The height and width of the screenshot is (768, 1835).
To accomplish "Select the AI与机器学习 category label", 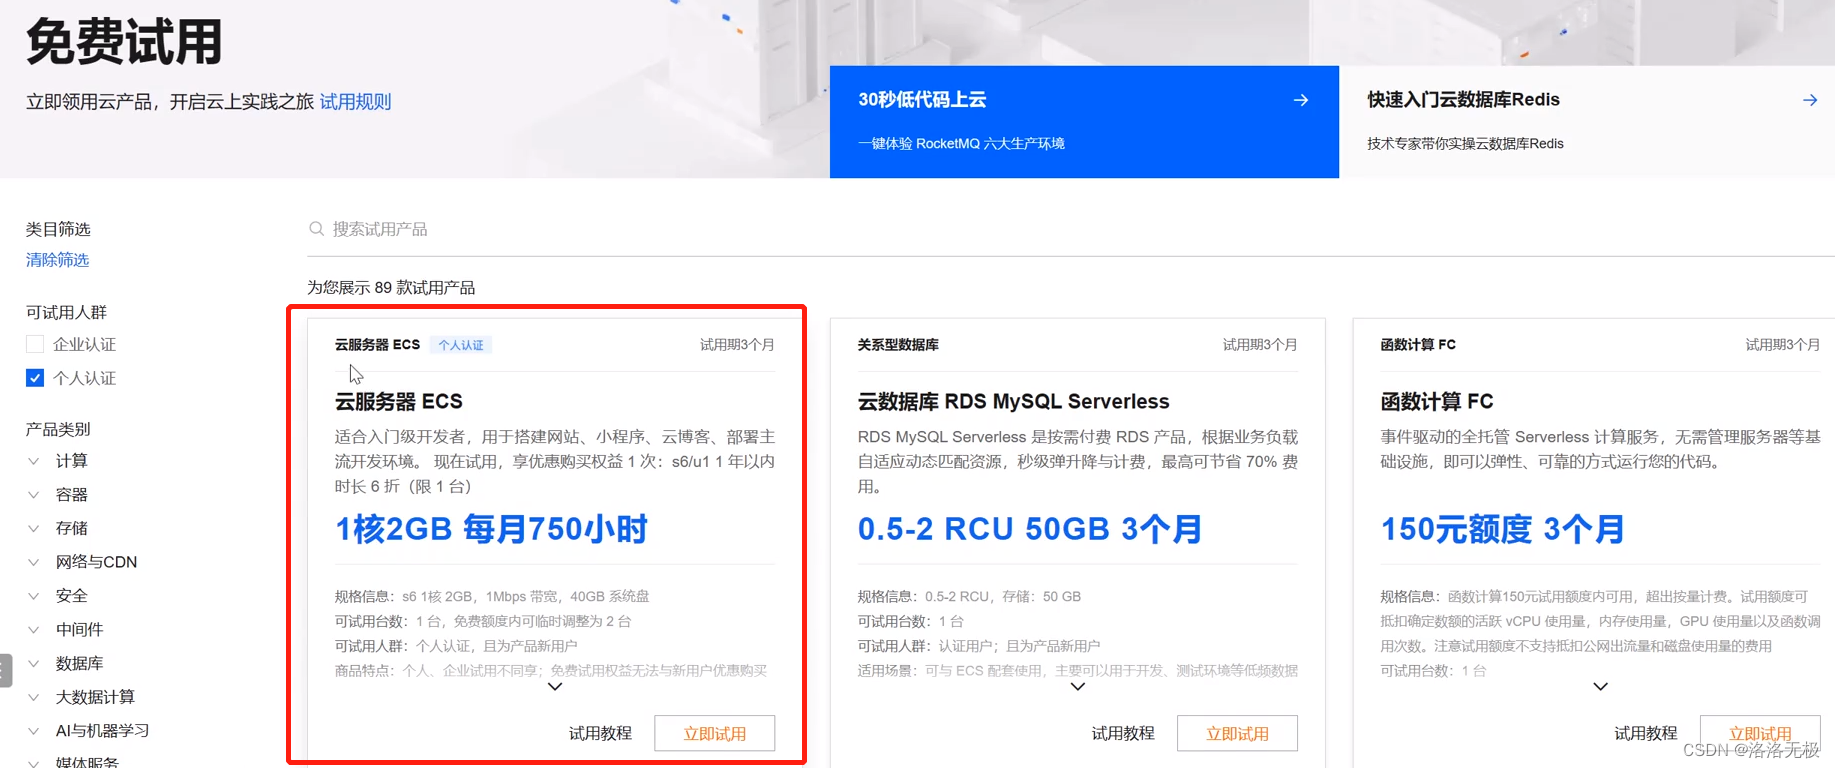I will (102, 731).
